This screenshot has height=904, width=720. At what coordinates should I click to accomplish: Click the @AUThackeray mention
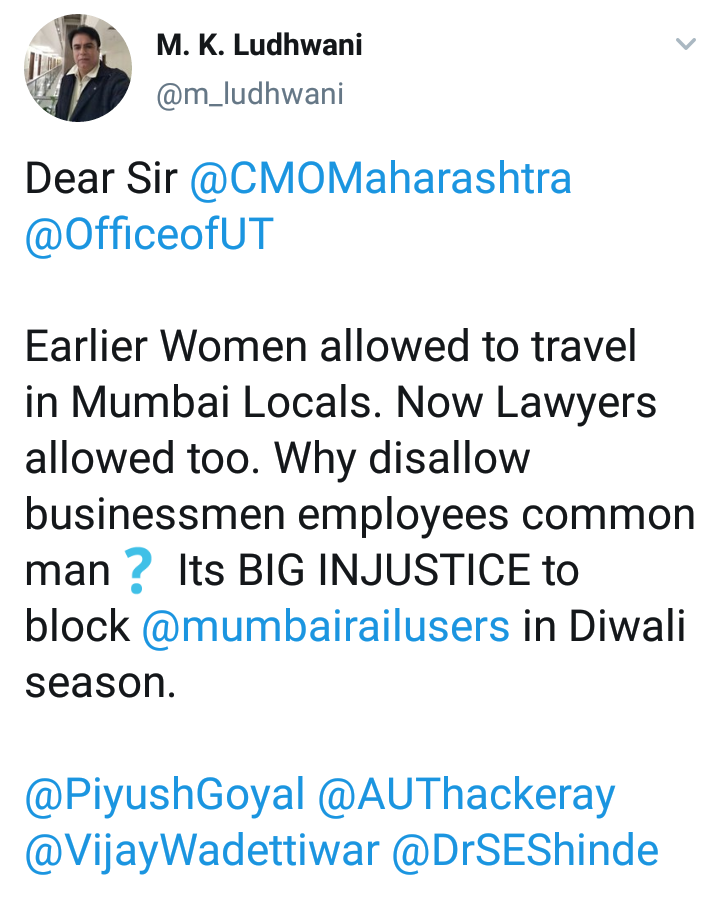point(466,796)
